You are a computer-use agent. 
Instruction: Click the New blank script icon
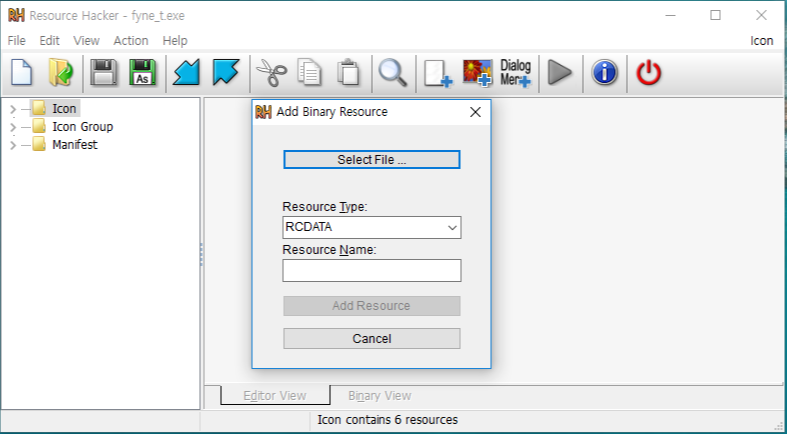coord(22,73)
